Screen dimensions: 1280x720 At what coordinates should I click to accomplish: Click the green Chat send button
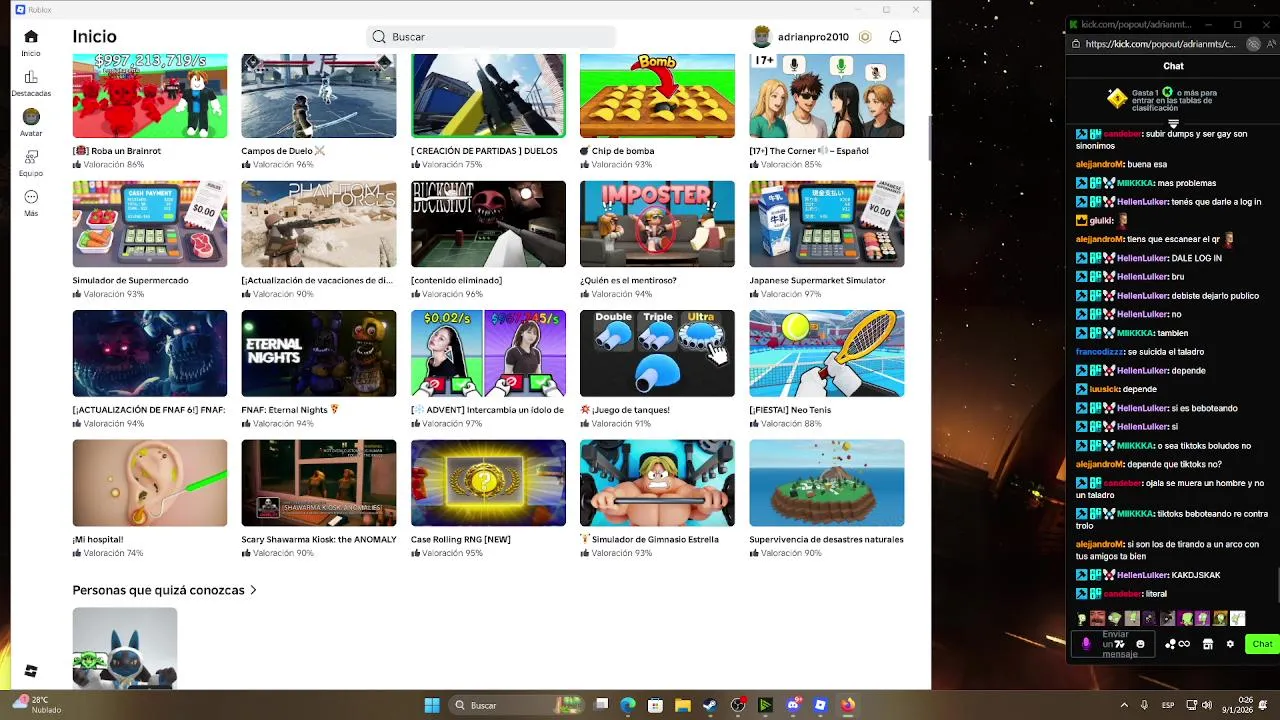point(1262,644)
